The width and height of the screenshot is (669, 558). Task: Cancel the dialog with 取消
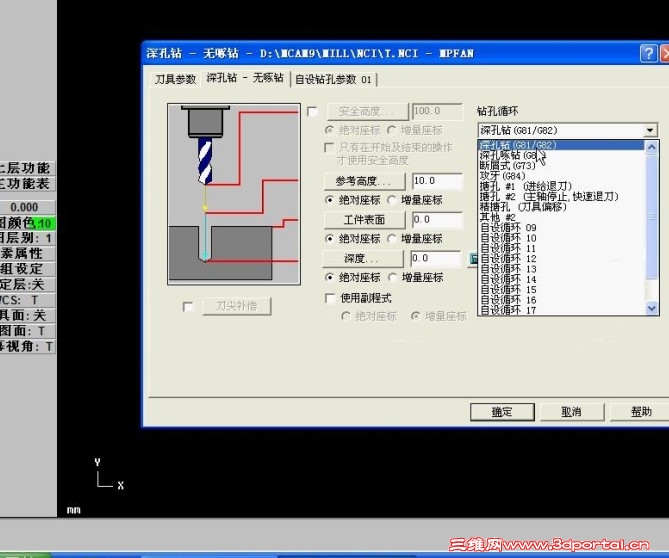tap(572, 412)
